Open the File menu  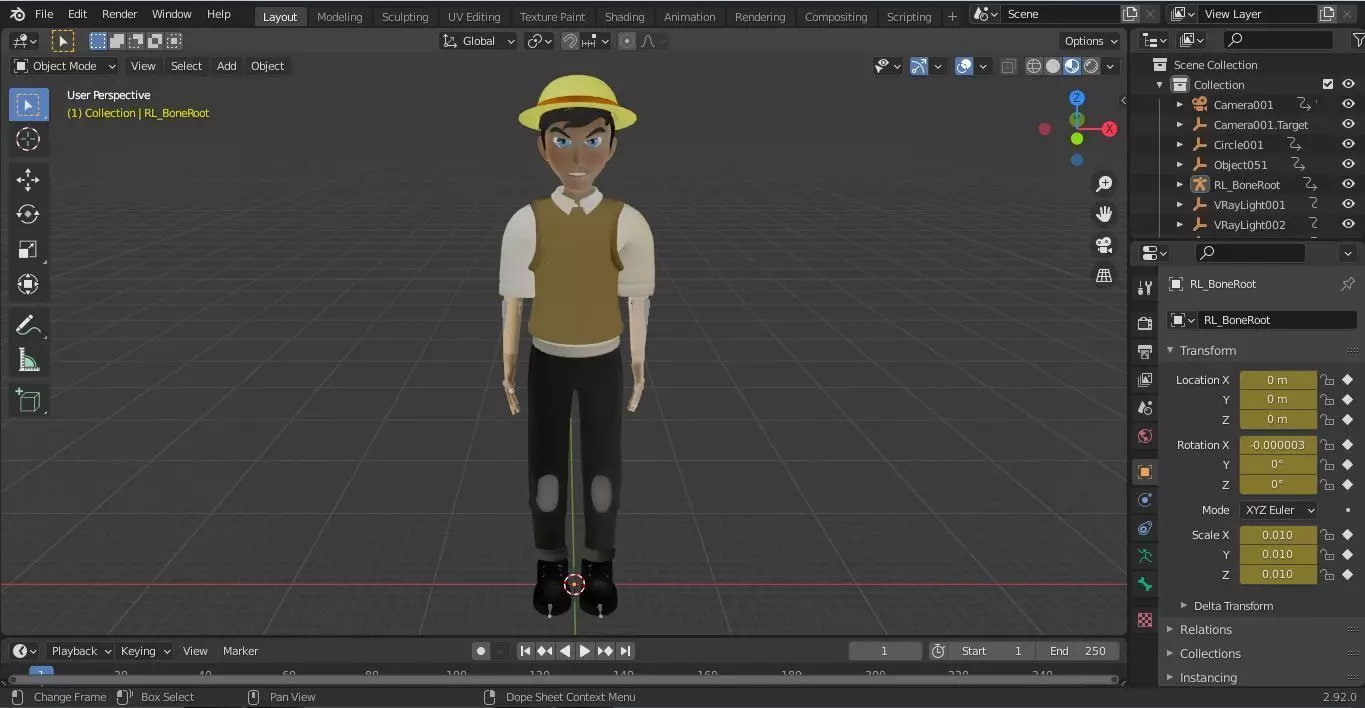click(44, 14)
